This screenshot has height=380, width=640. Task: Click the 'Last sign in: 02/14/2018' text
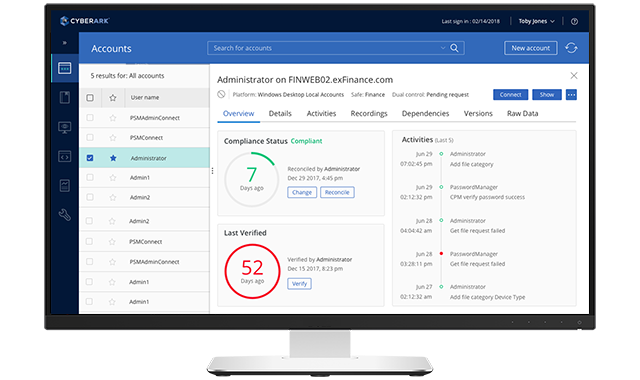tap(471, 21)
